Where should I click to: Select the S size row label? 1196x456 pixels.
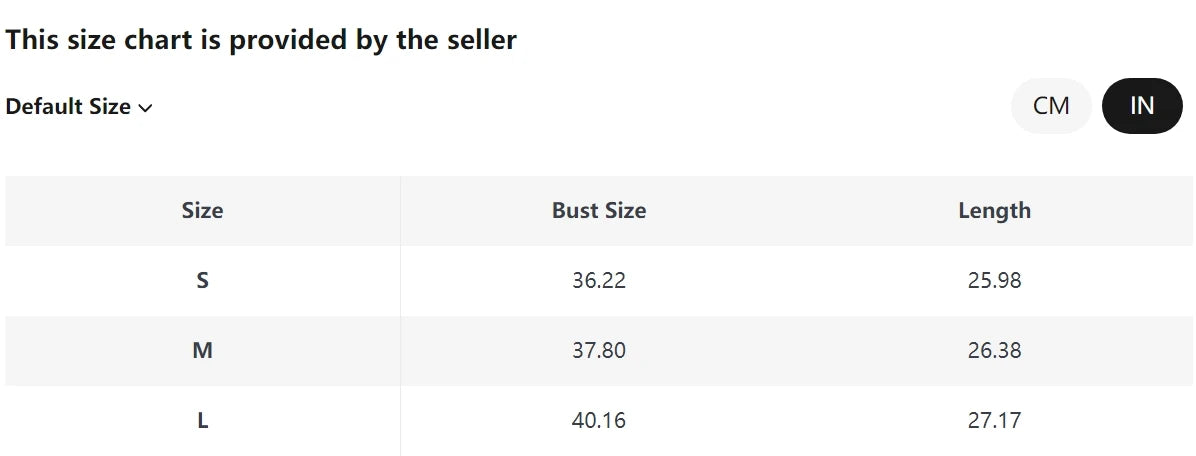pos(202,281)
